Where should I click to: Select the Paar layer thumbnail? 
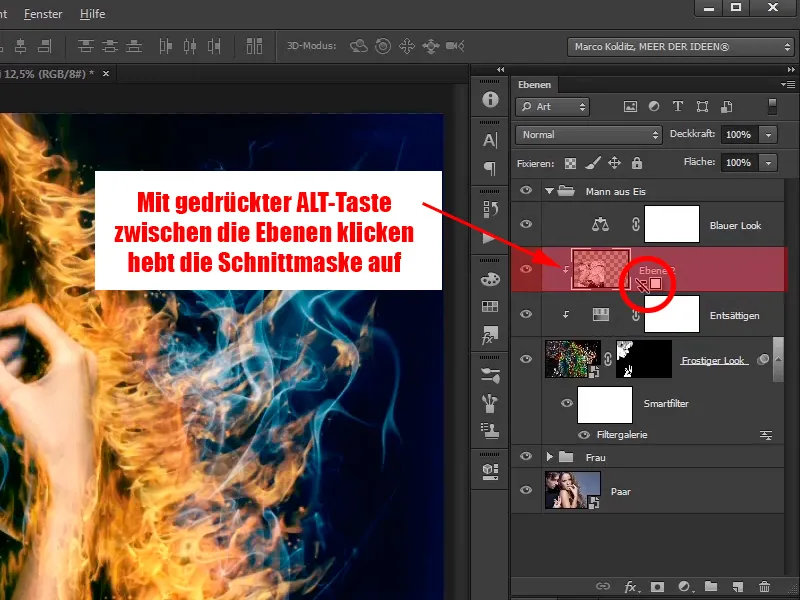572,490
